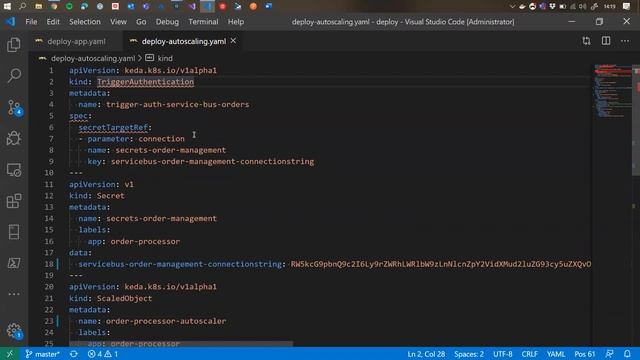Open the volume control in system tray

pos(582,6)
